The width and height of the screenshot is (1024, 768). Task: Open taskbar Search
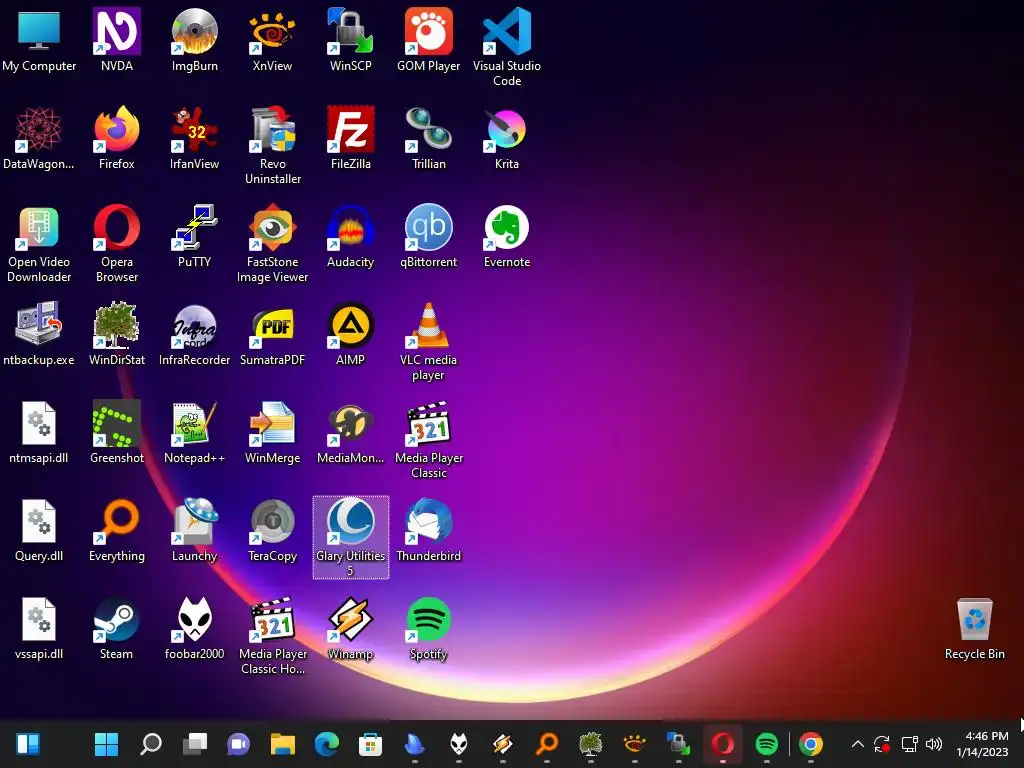point(151,744)
